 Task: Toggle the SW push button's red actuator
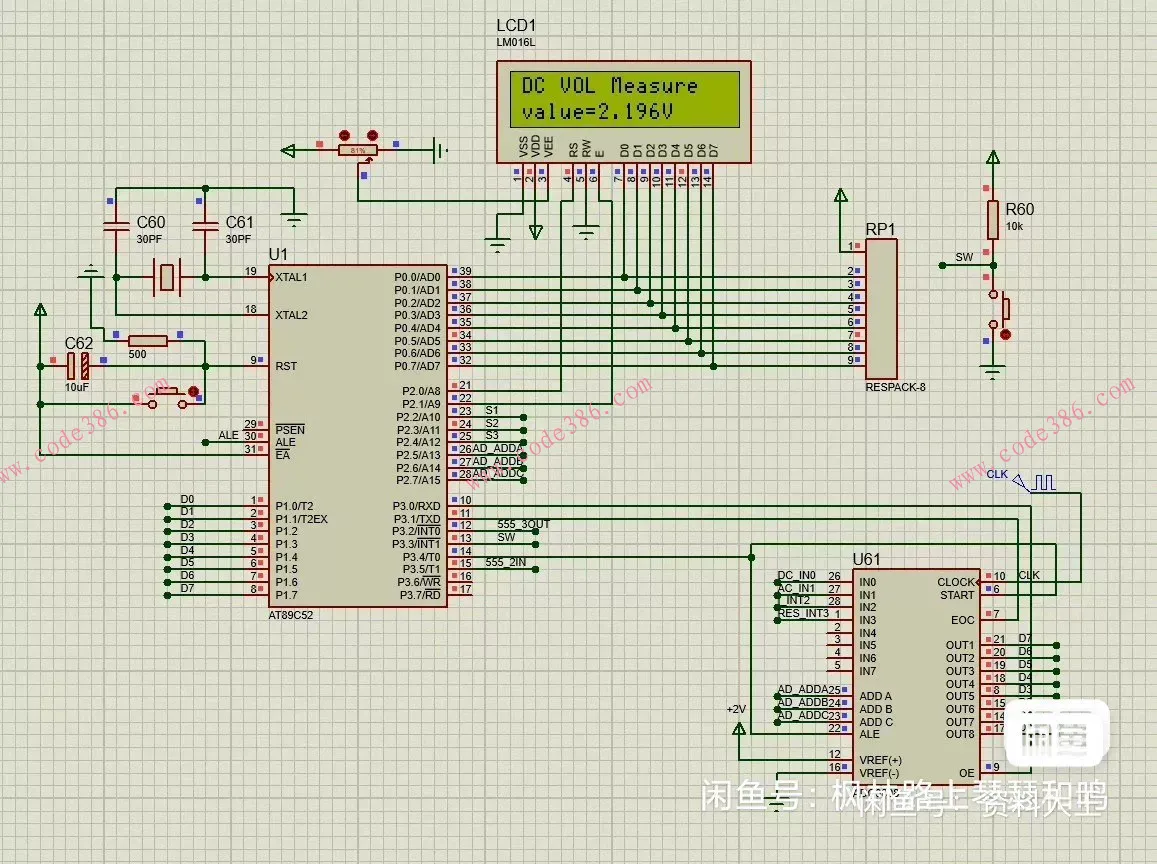(x=1006, y=334)
